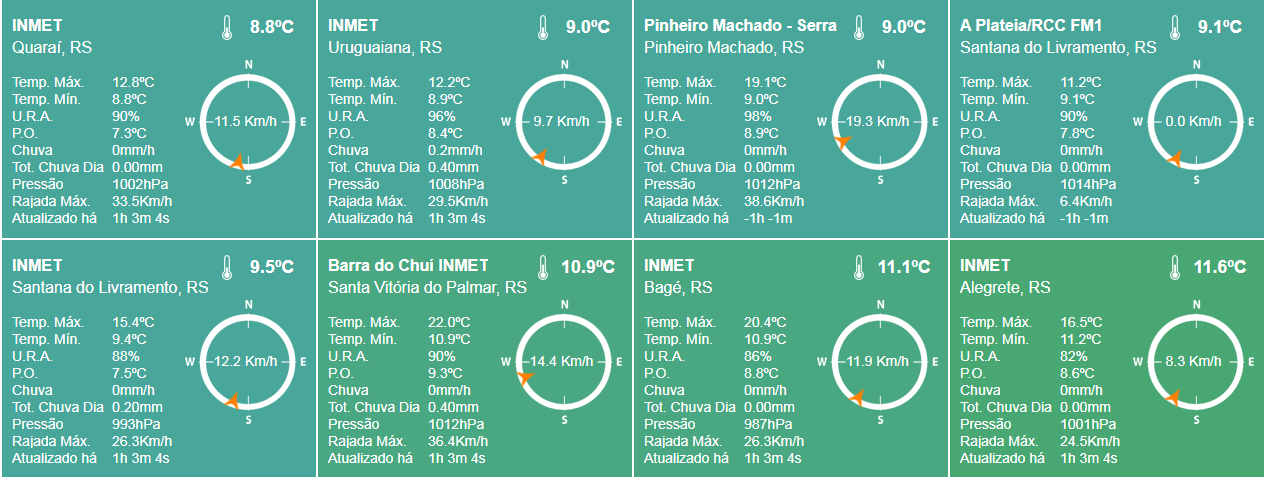Viewport: 1267px width, 477px height.
Task: Click the 8.3 Km/h compass on Alegrete card
Action: (x=1196, y=361)
